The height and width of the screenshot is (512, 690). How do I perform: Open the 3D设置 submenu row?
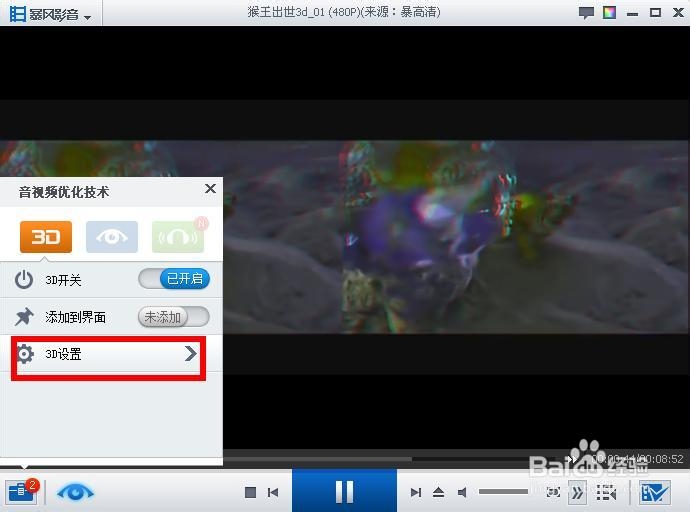point(109,354)
